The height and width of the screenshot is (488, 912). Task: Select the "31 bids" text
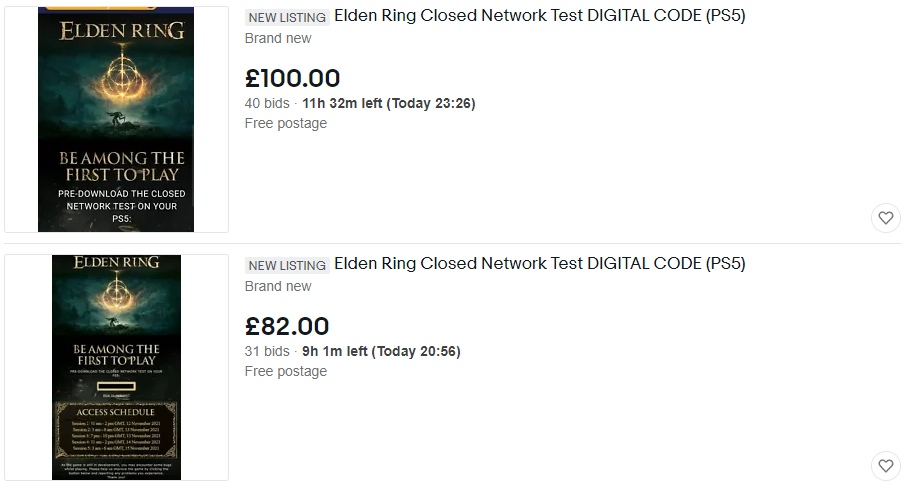(267, 351)
